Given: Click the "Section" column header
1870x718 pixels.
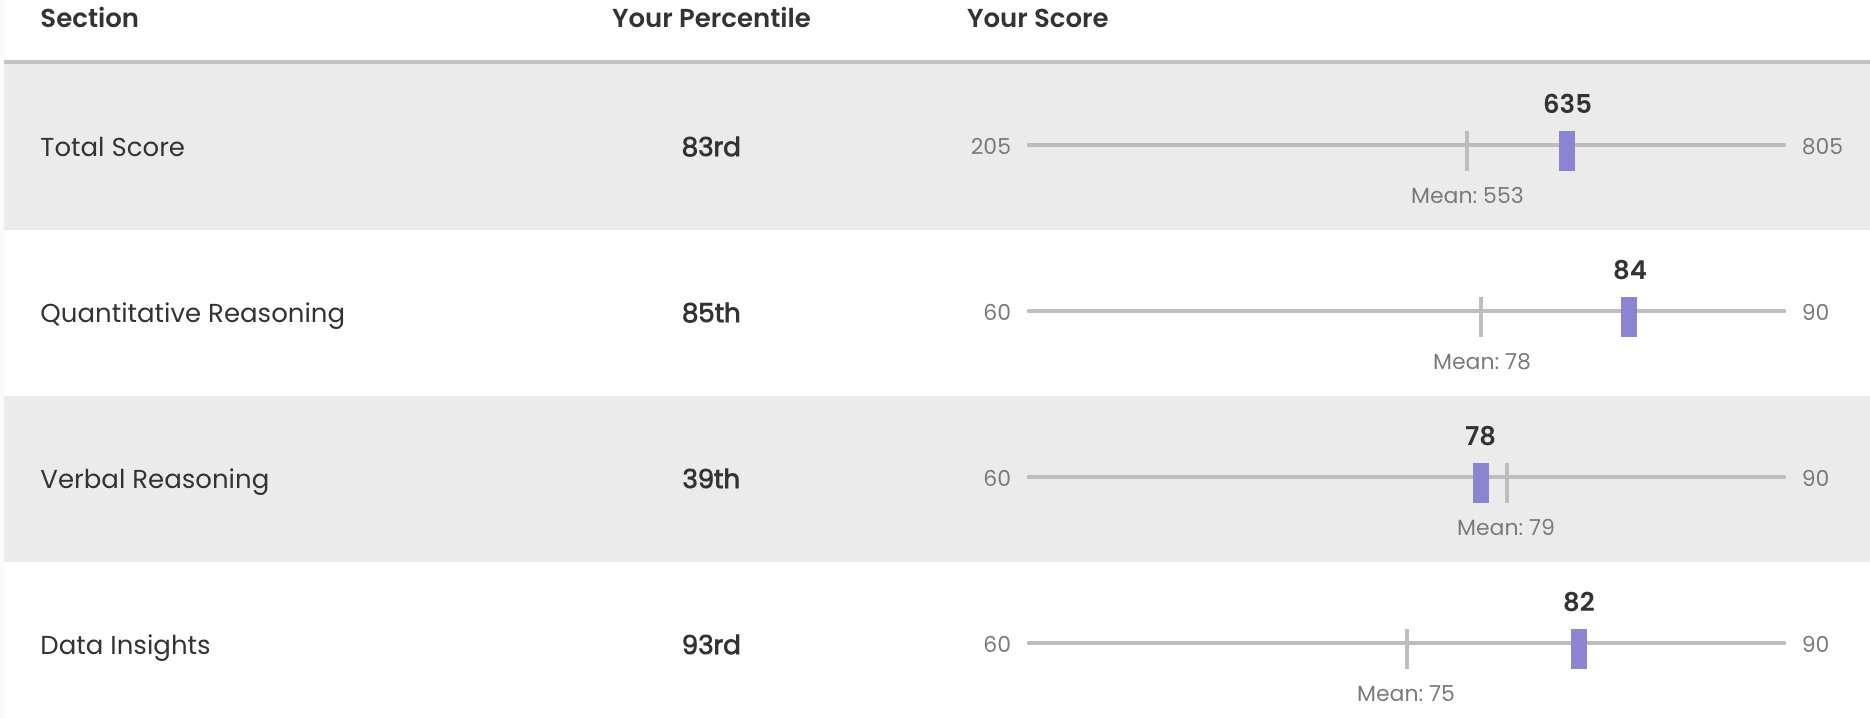Looking at the screenshot, I should coord(89,18).
